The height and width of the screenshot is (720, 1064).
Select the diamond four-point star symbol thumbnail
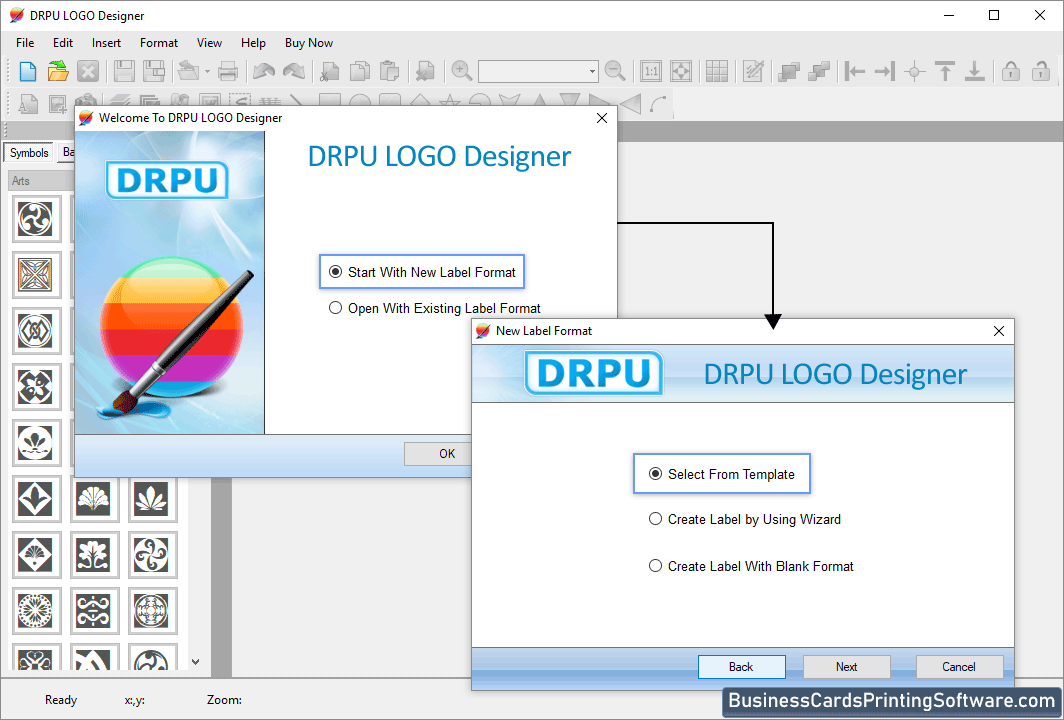pyautogui.click(x=35, y=499)
